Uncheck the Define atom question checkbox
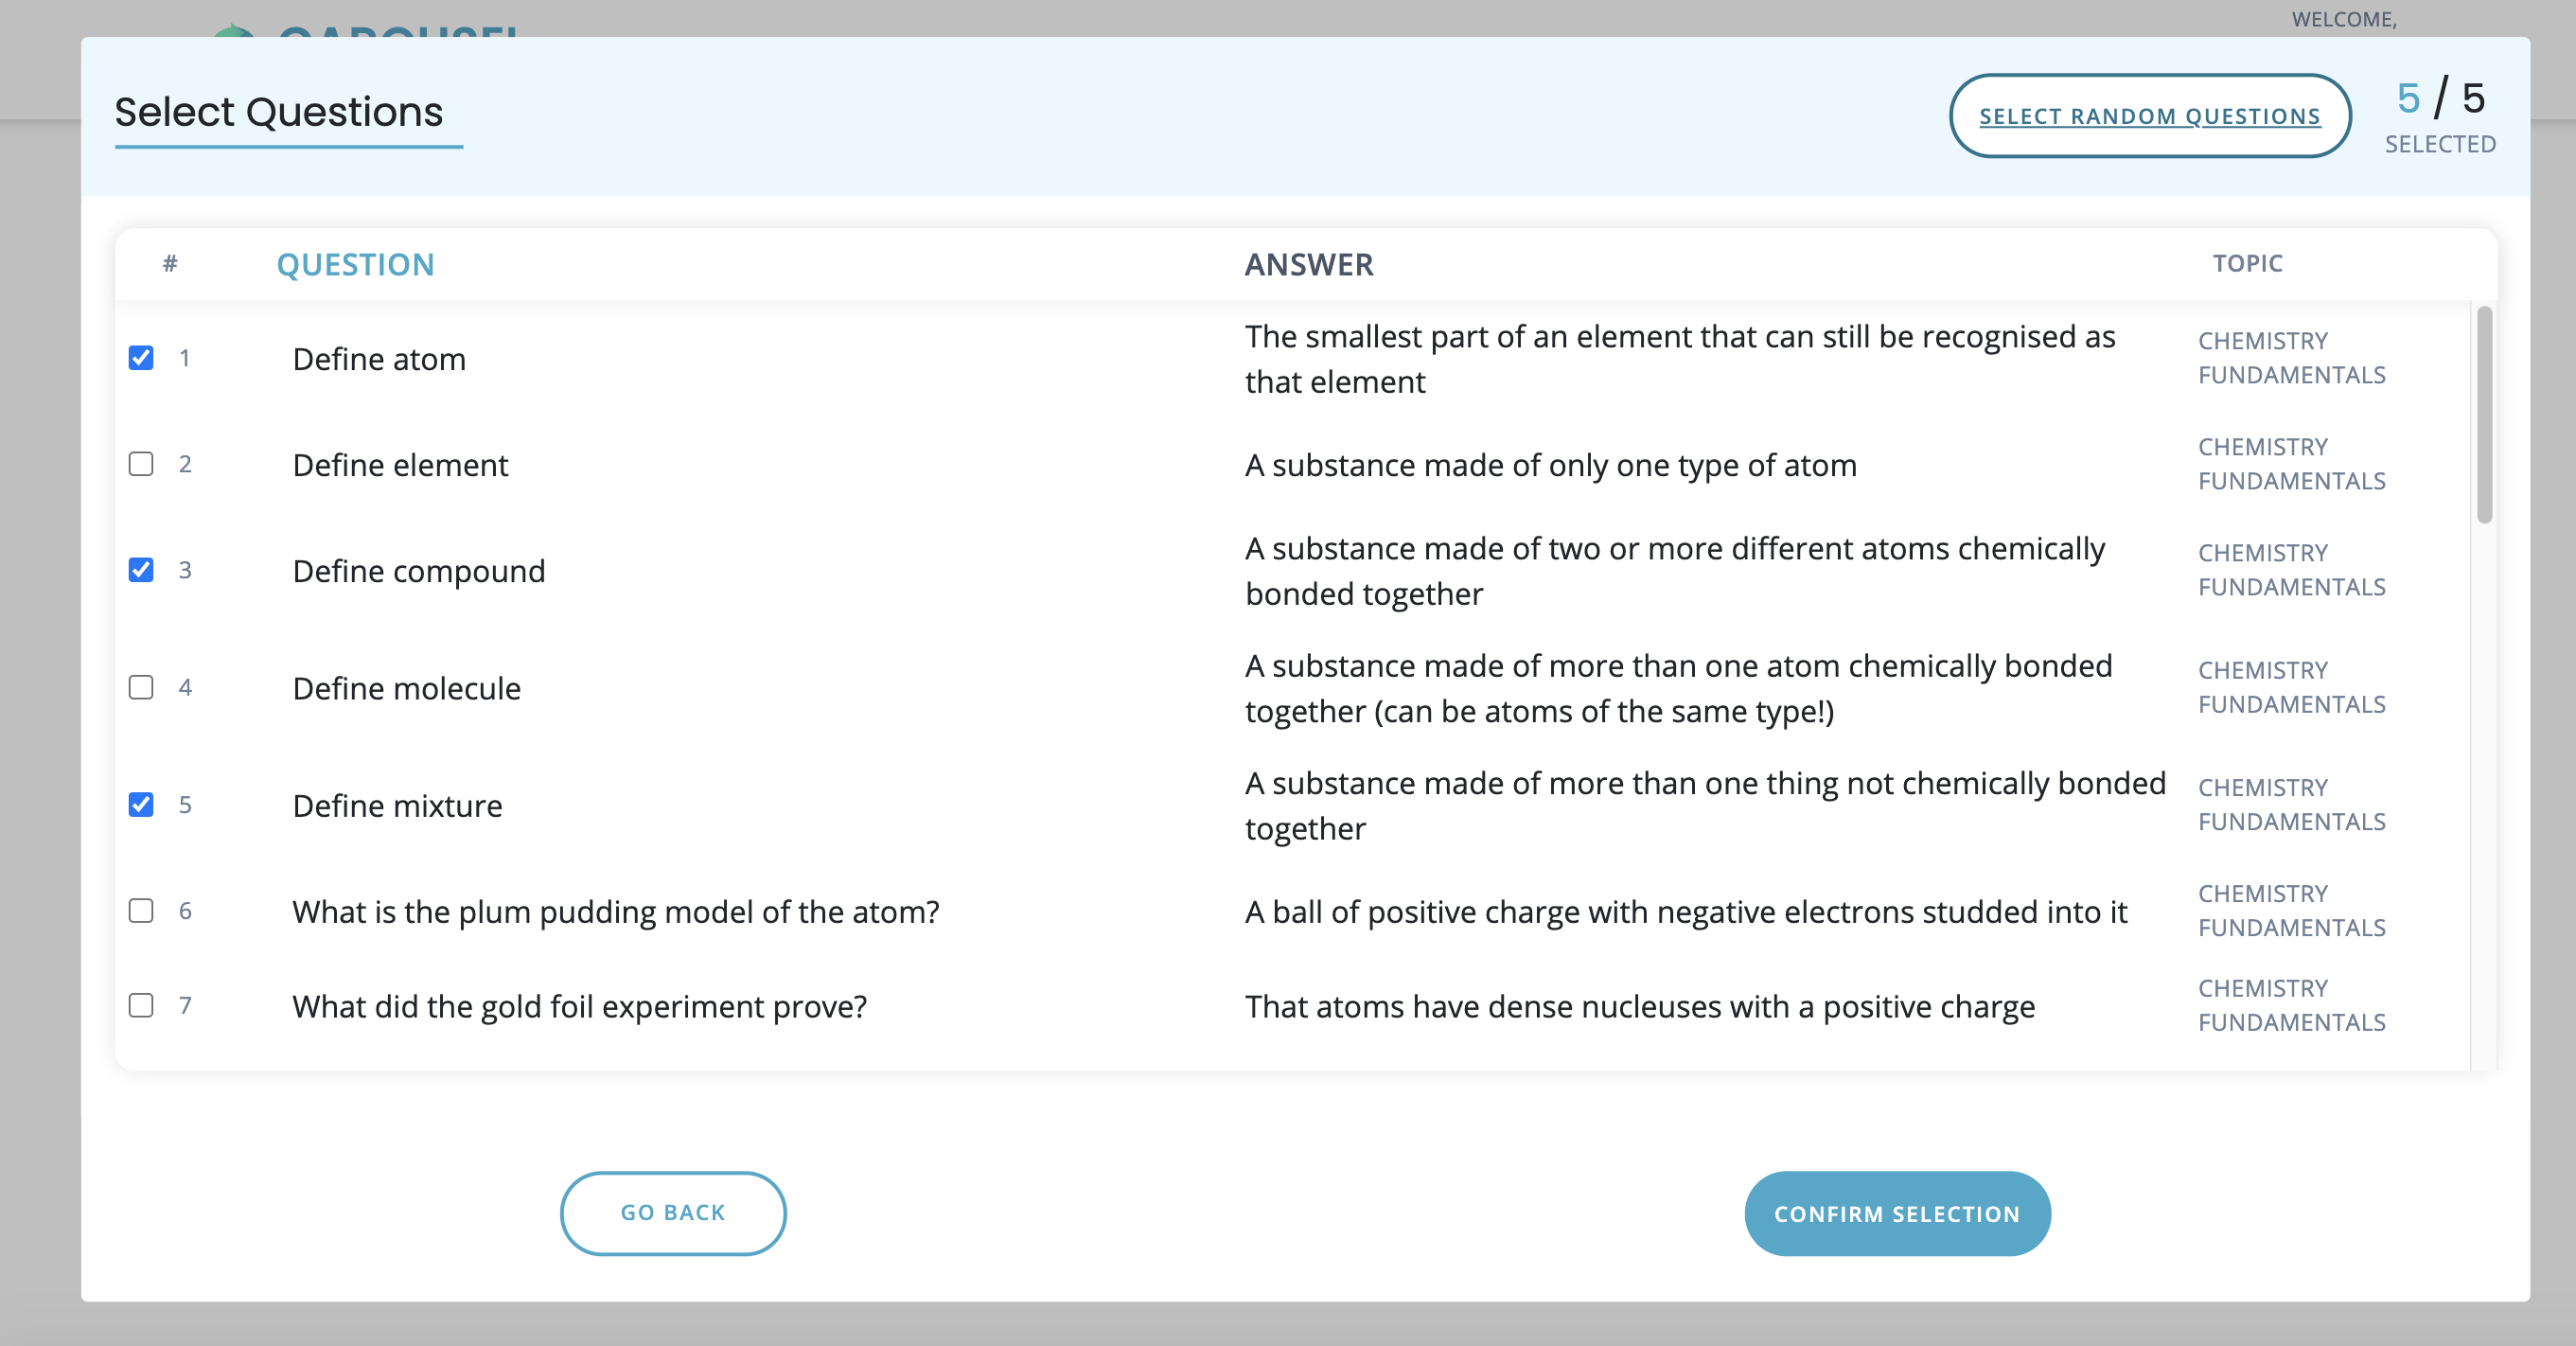2576x1346 pixels. 141,358
